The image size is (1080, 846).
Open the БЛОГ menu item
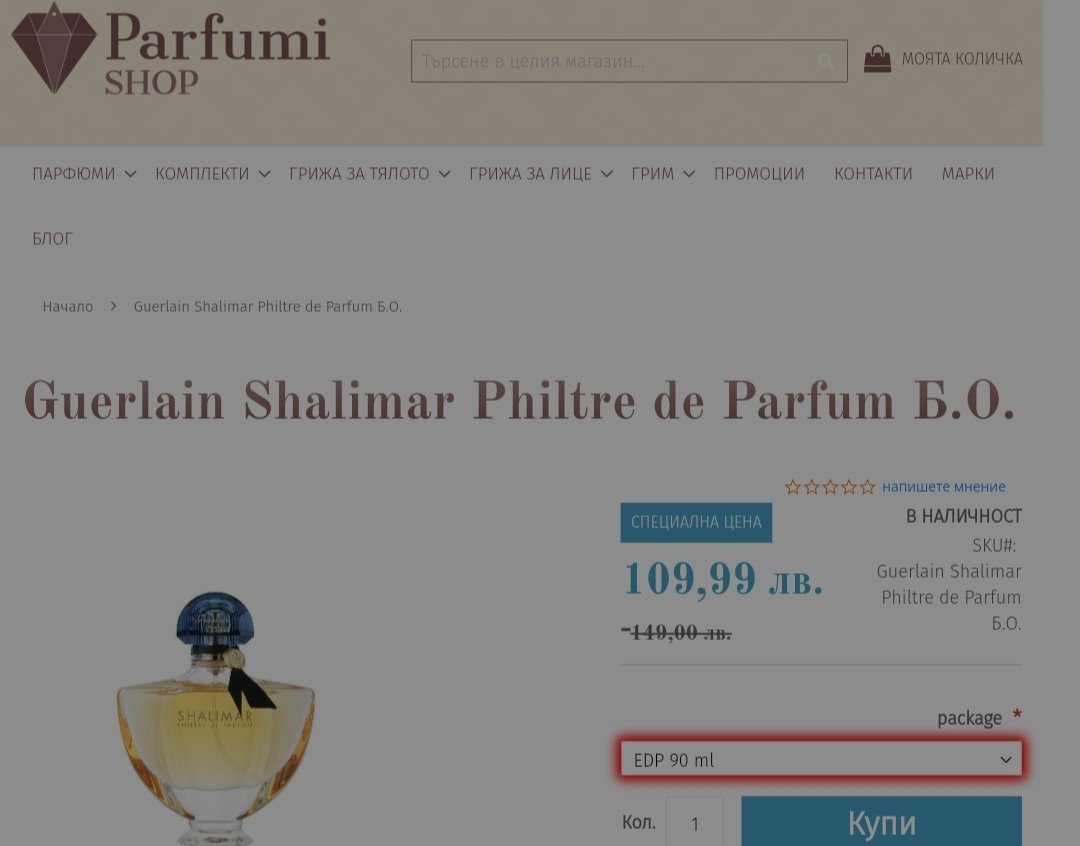(x=52, y=239)
